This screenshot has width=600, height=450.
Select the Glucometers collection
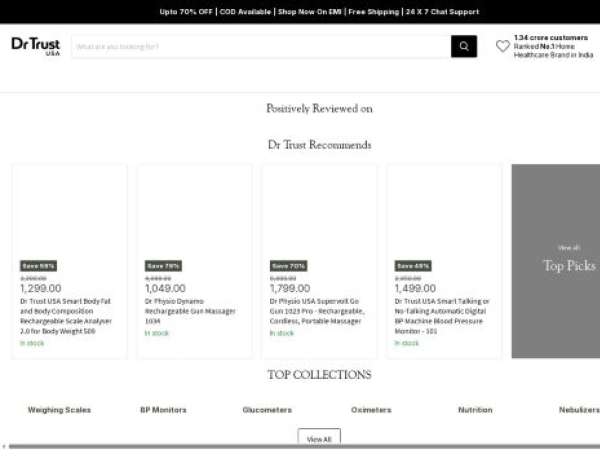(x=267, y=410)
